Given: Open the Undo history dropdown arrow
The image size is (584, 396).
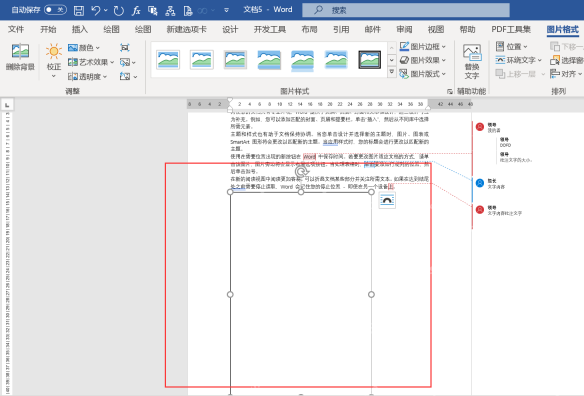Looking at the screenshot, I should click(x=106, y=10).
